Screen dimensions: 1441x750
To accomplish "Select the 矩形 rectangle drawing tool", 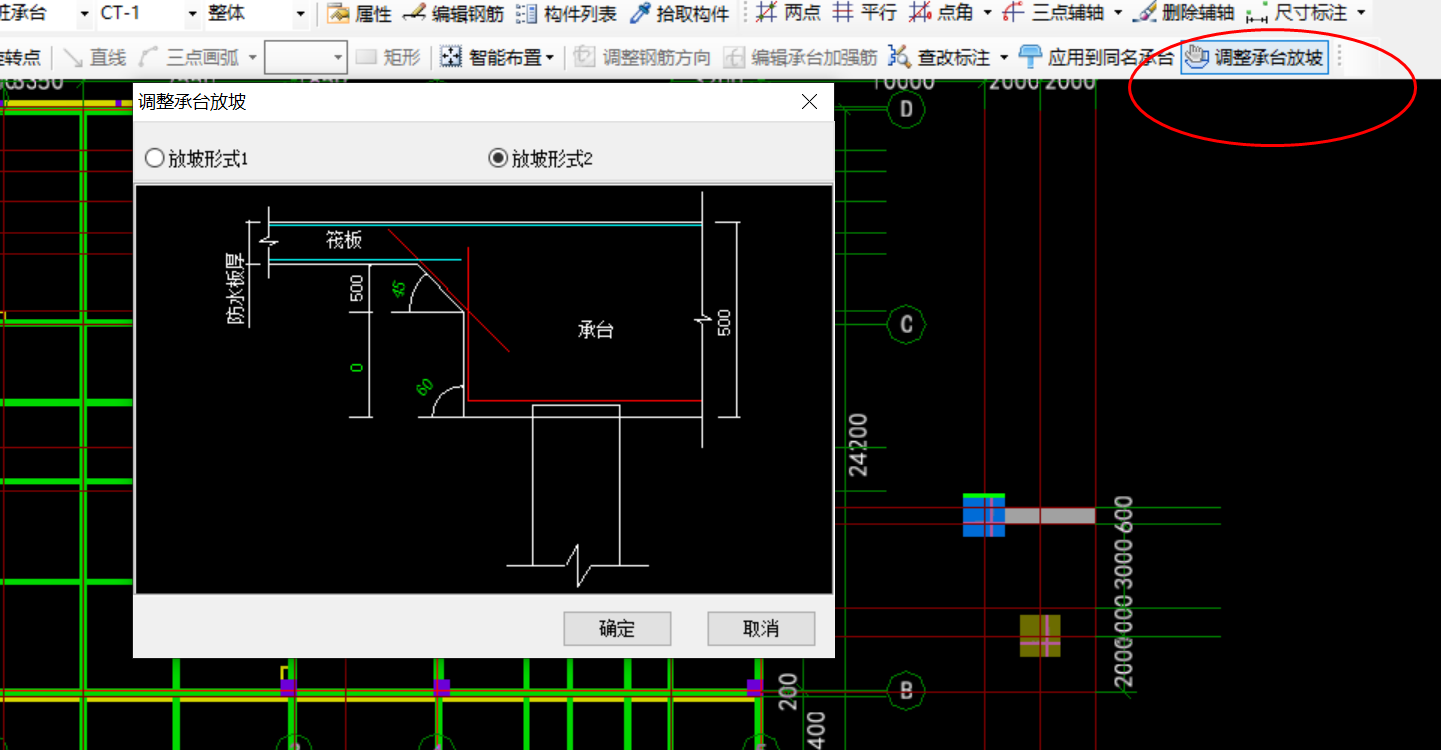I will coord(388,57).
